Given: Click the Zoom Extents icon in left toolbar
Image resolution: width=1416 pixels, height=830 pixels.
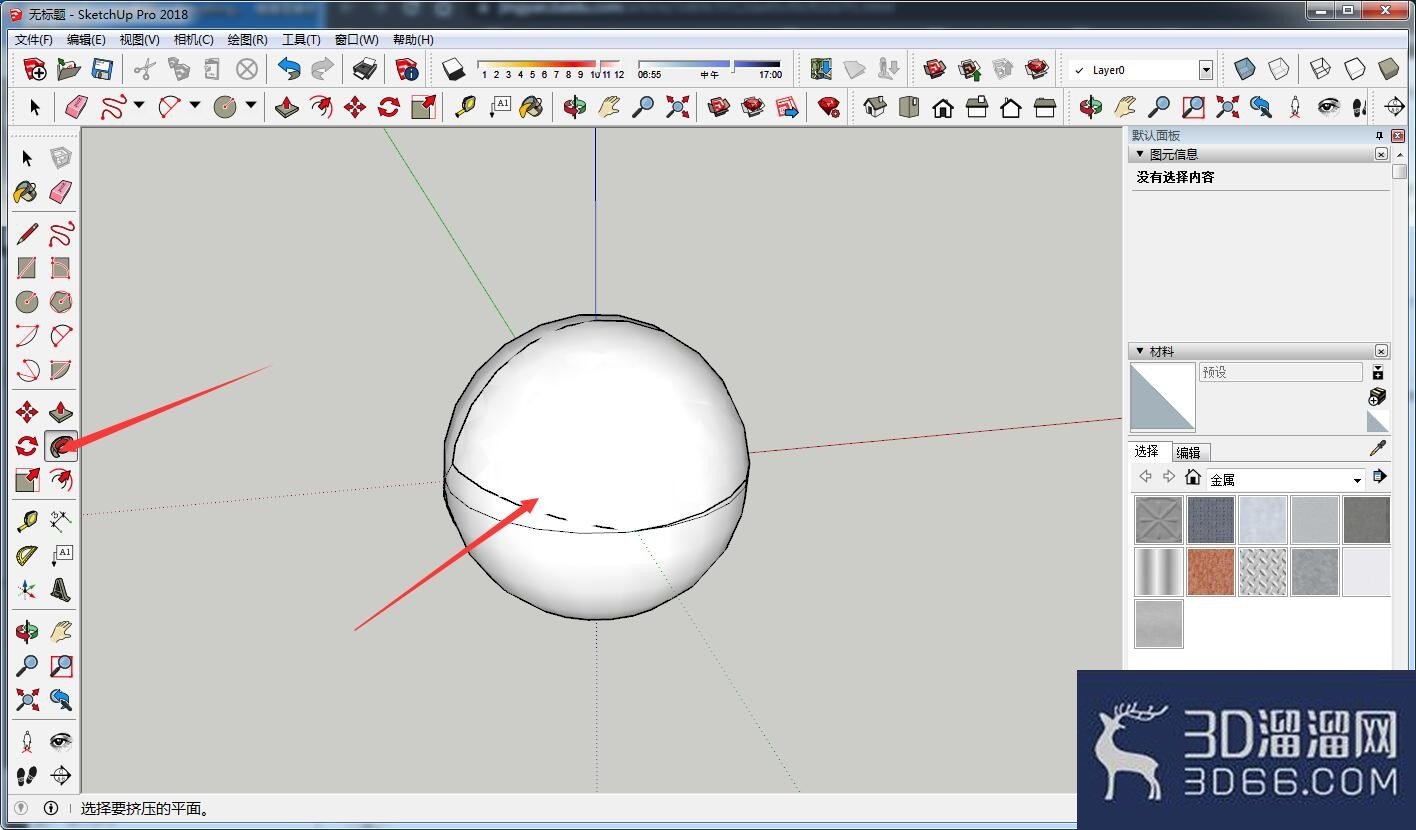Looking at the screenshot, I should pos(27,699).
